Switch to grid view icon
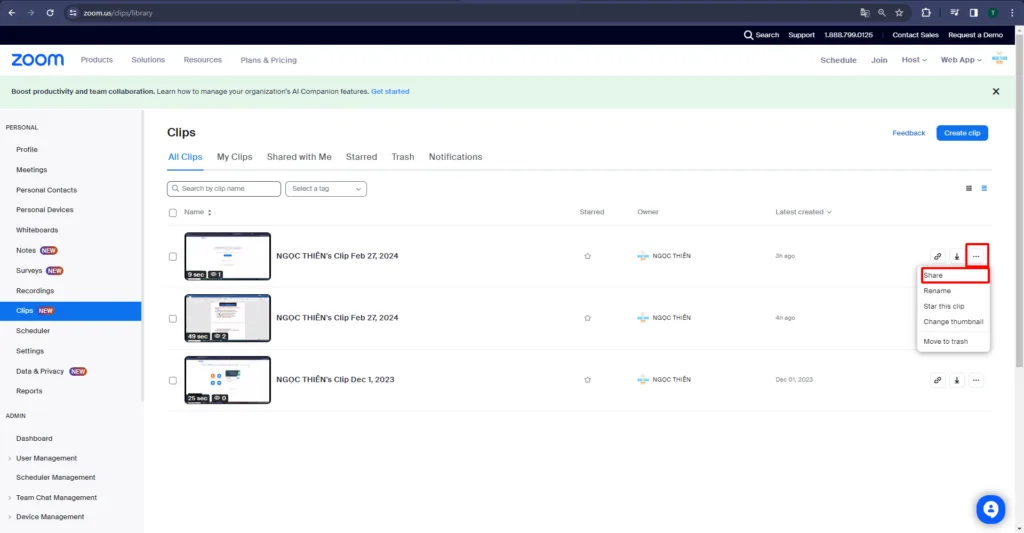The image size is (1024, 533). pos(968,188)
